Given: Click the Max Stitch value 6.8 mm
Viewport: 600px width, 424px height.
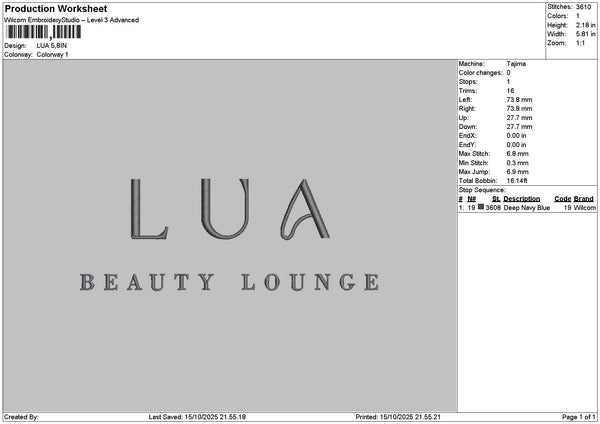Looking at the screenshot, I should point(517,153).
